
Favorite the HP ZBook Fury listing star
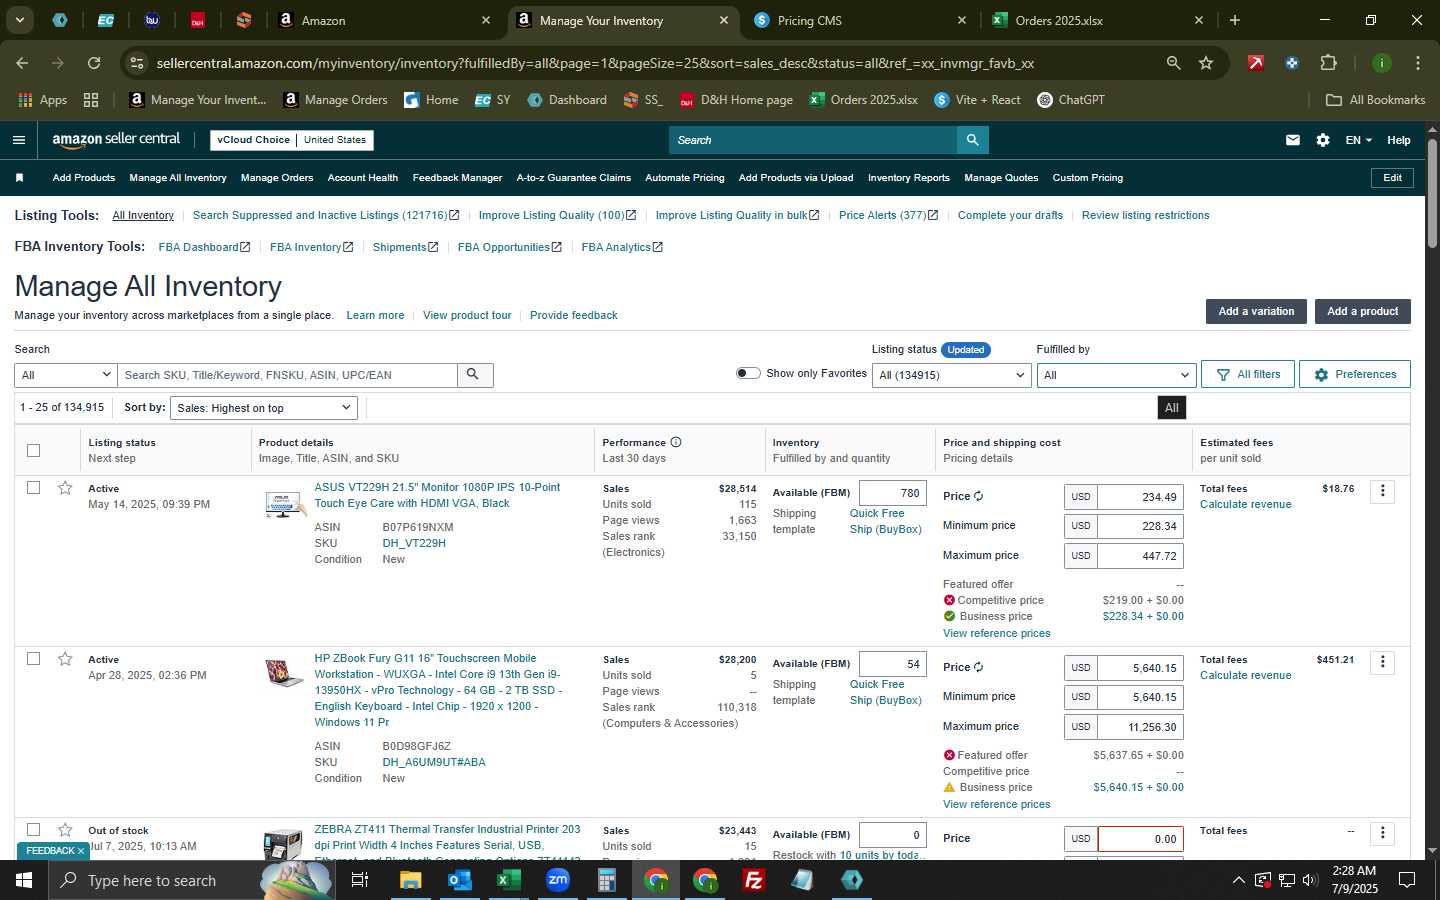[x=65, y=659]
